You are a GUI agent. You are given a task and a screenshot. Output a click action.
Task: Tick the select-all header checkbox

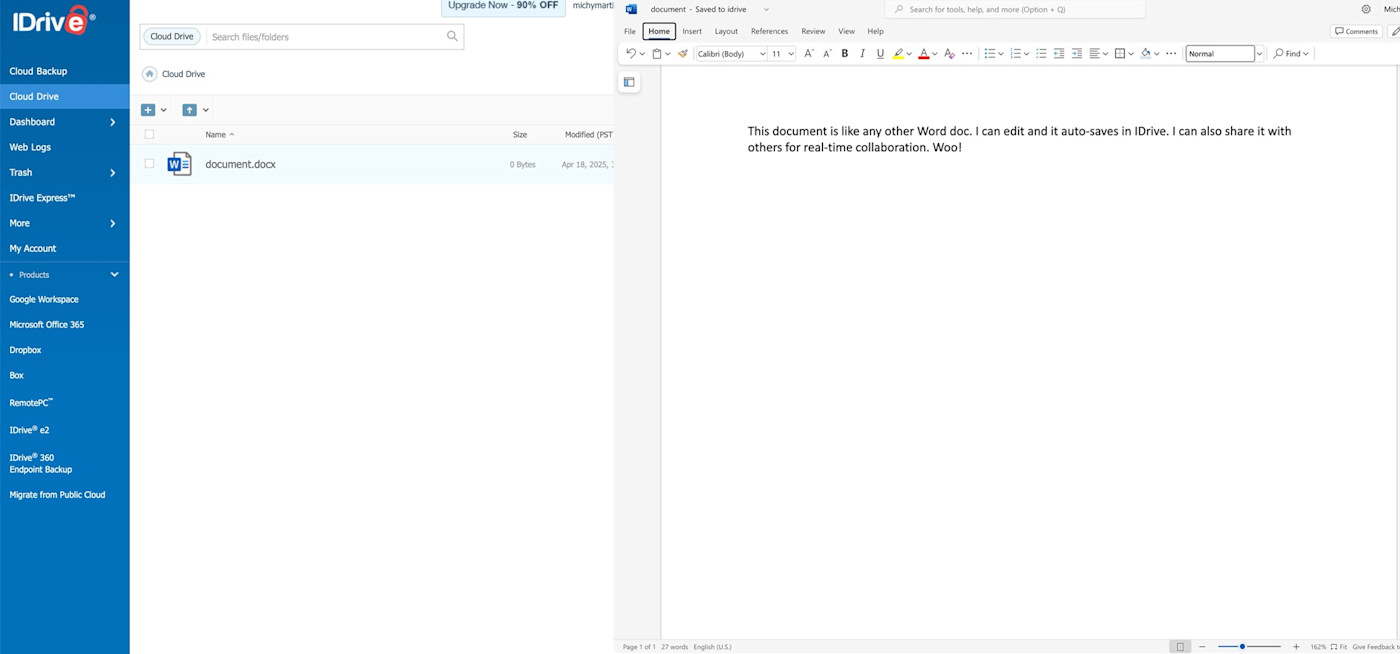coord(149,134)
